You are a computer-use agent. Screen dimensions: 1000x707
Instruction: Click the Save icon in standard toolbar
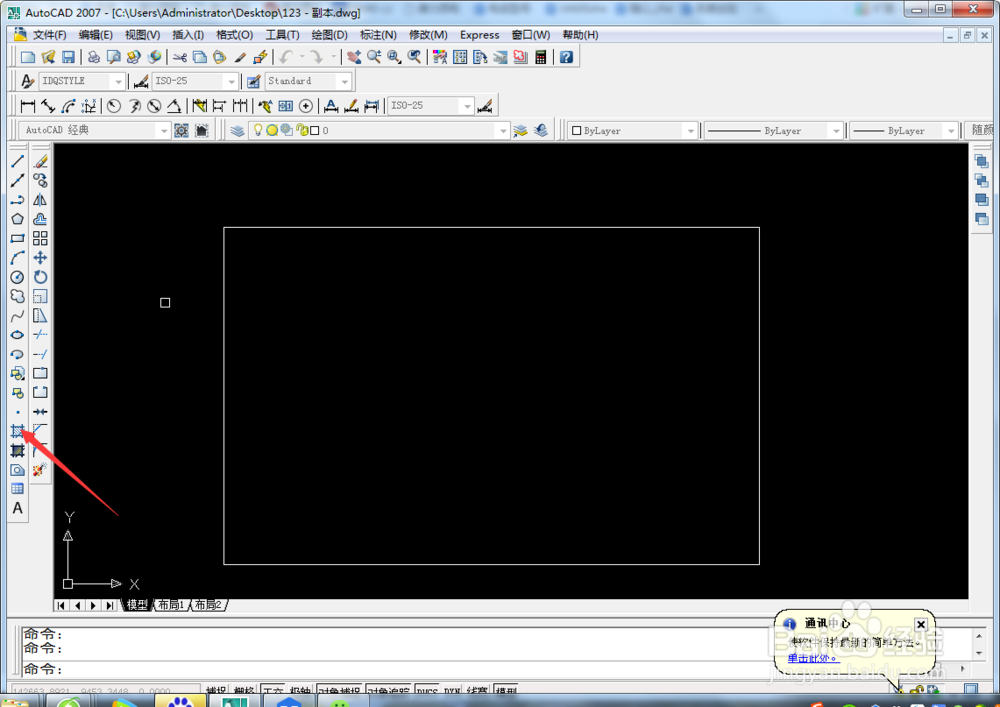(68, 57)
